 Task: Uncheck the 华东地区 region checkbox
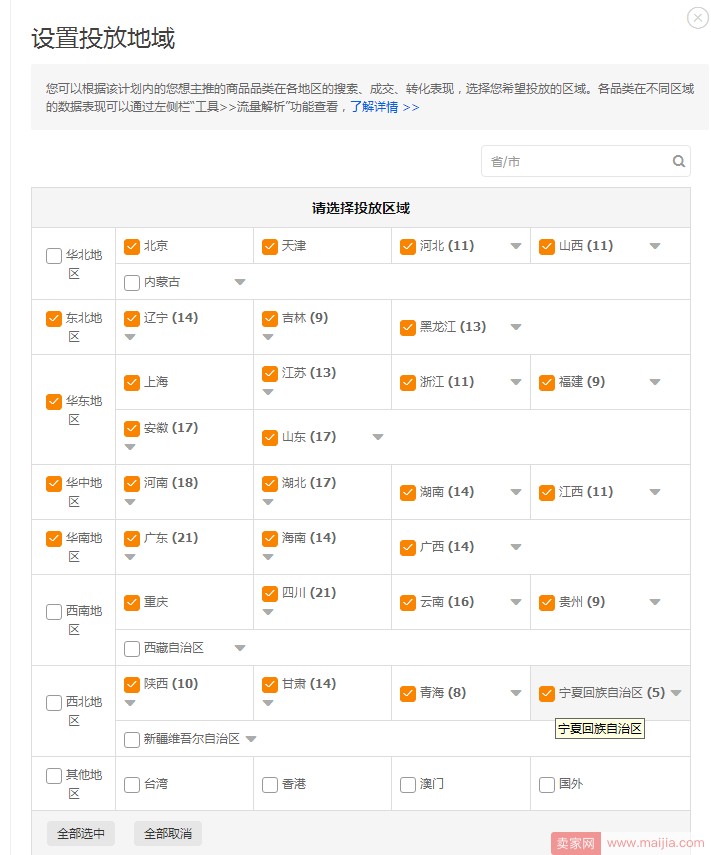pos(53,402)
